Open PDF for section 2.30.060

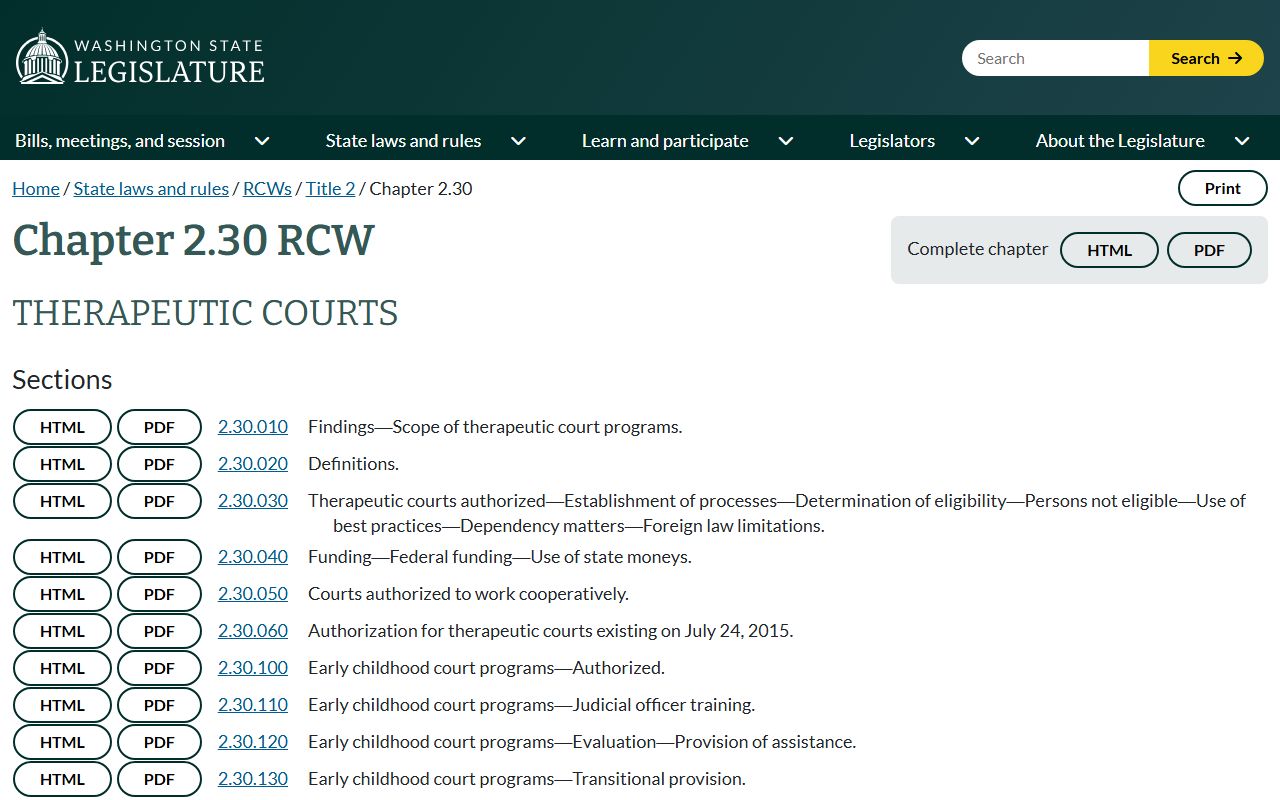[x=159, y=631]
